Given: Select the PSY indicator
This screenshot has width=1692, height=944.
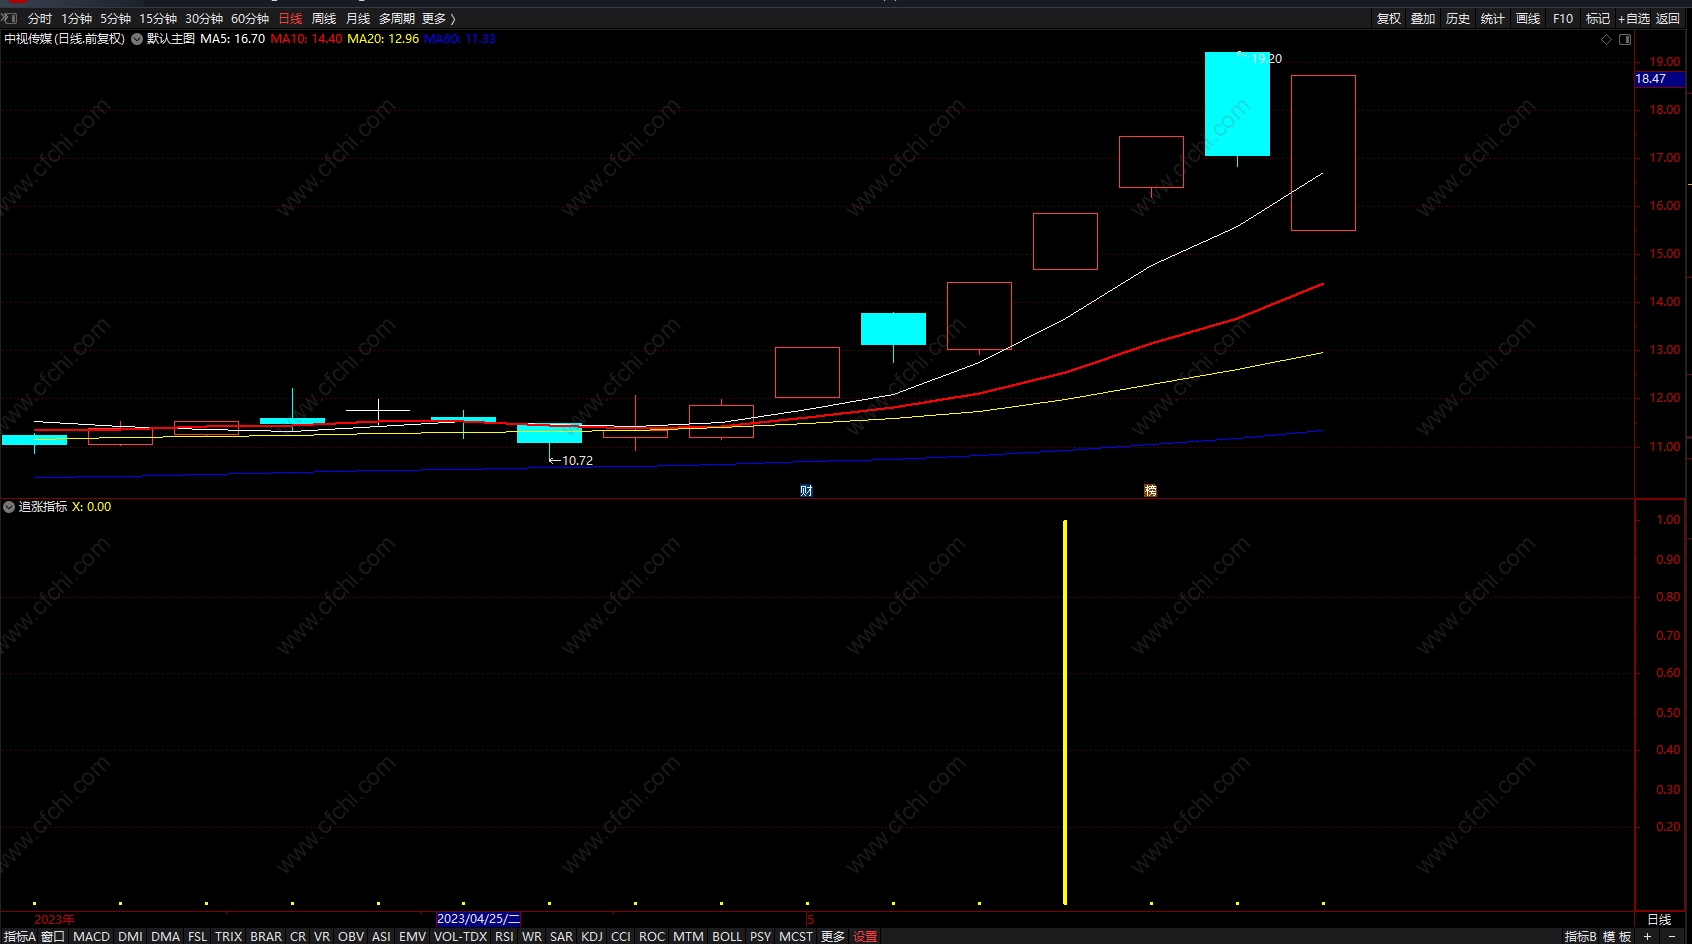Looking at the screenshot, I should point(761,936).
